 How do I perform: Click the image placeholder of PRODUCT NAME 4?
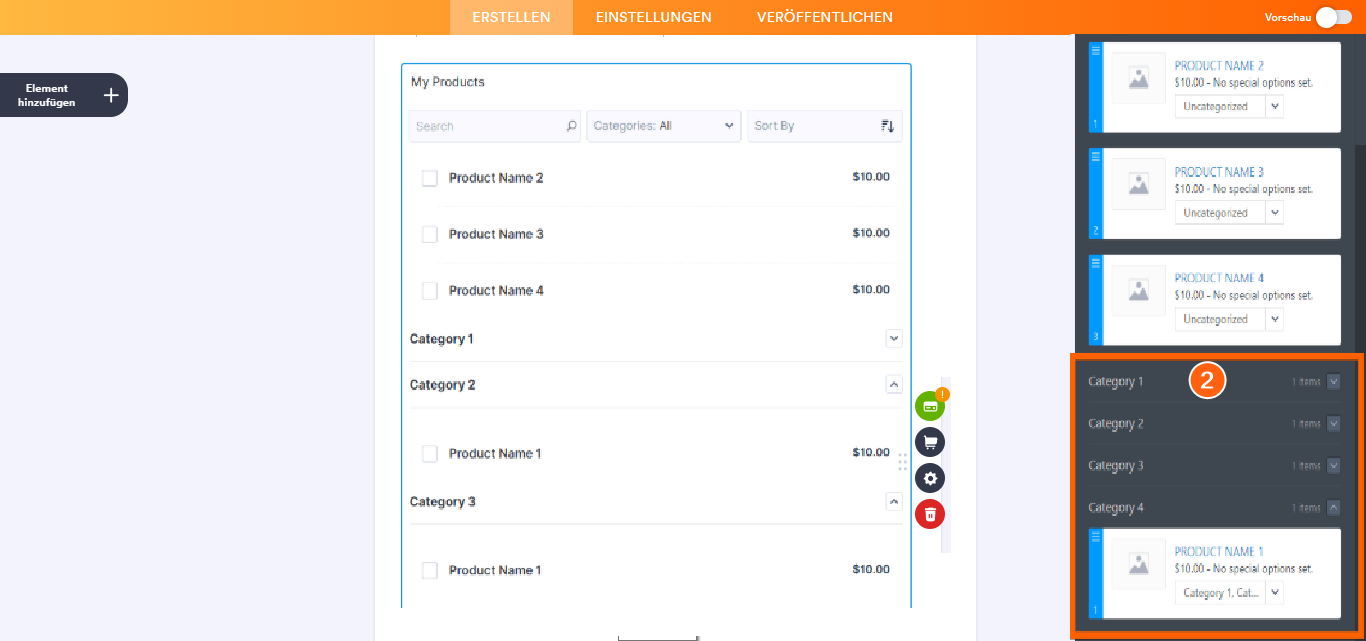[x=1138, y=290]
